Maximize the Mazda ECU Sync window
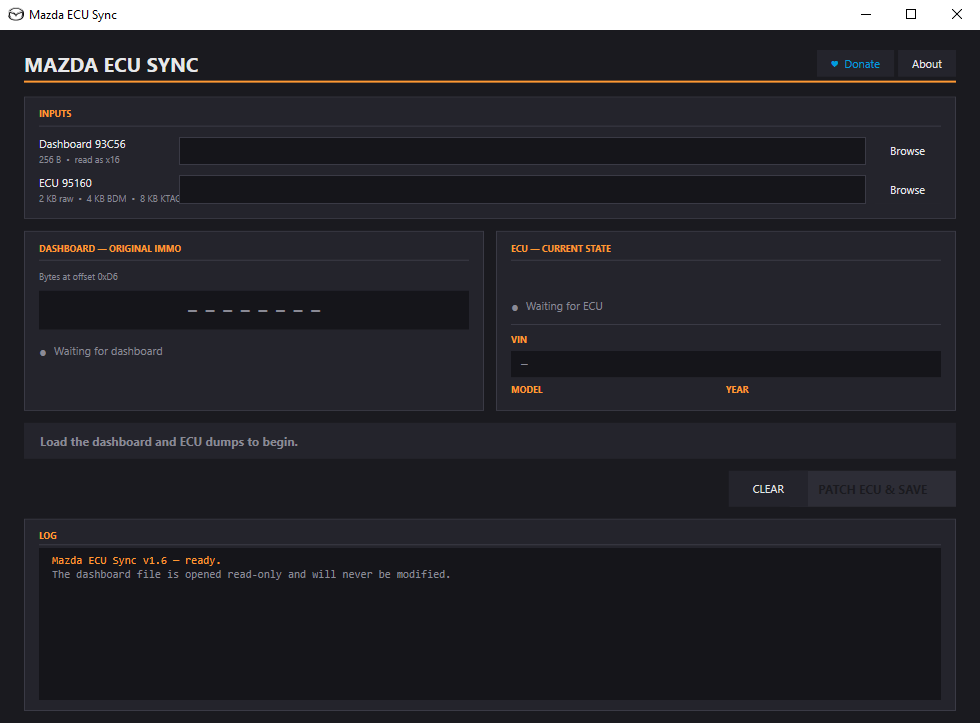This screenshot has width=980, height=723. [911, 14]
